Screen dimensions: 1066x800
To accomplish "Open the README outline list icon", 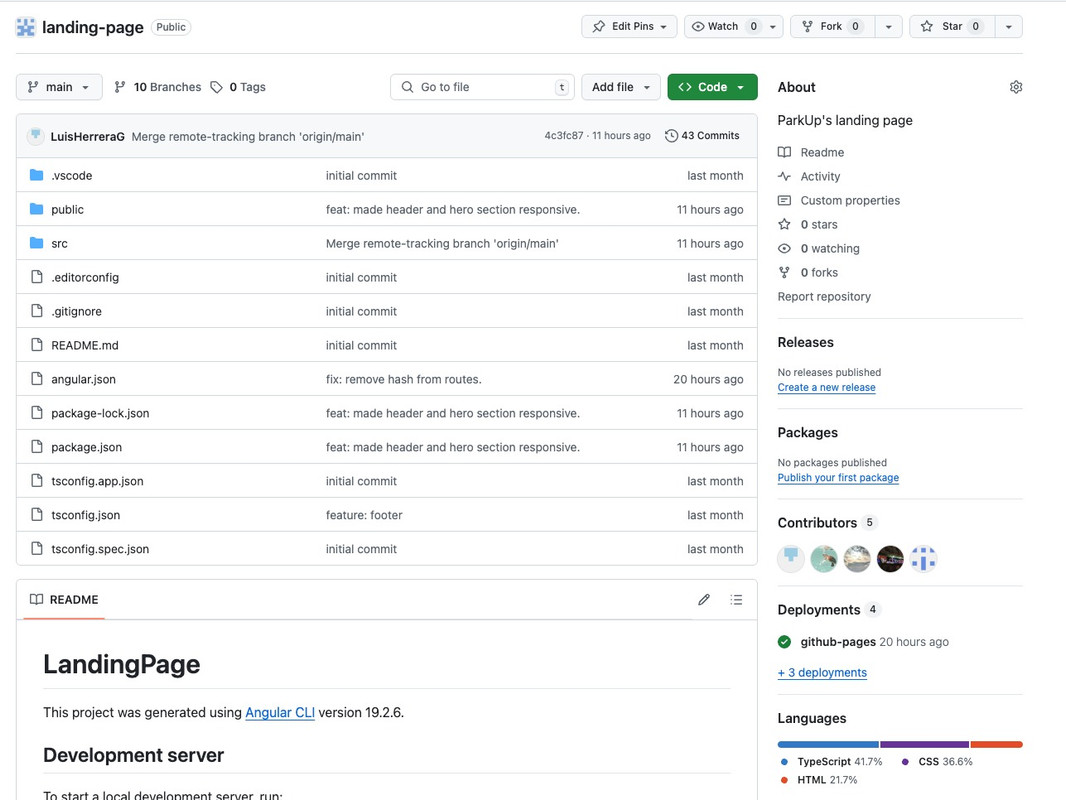I will click(x=736, y=599).
